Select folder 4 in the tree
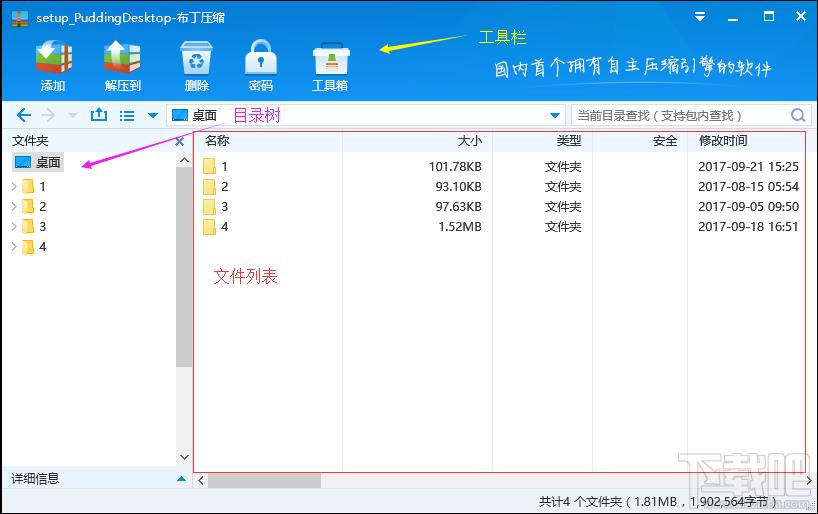This screenshot has height=514, width=818. pyautogui.click(x=34, y=247)
